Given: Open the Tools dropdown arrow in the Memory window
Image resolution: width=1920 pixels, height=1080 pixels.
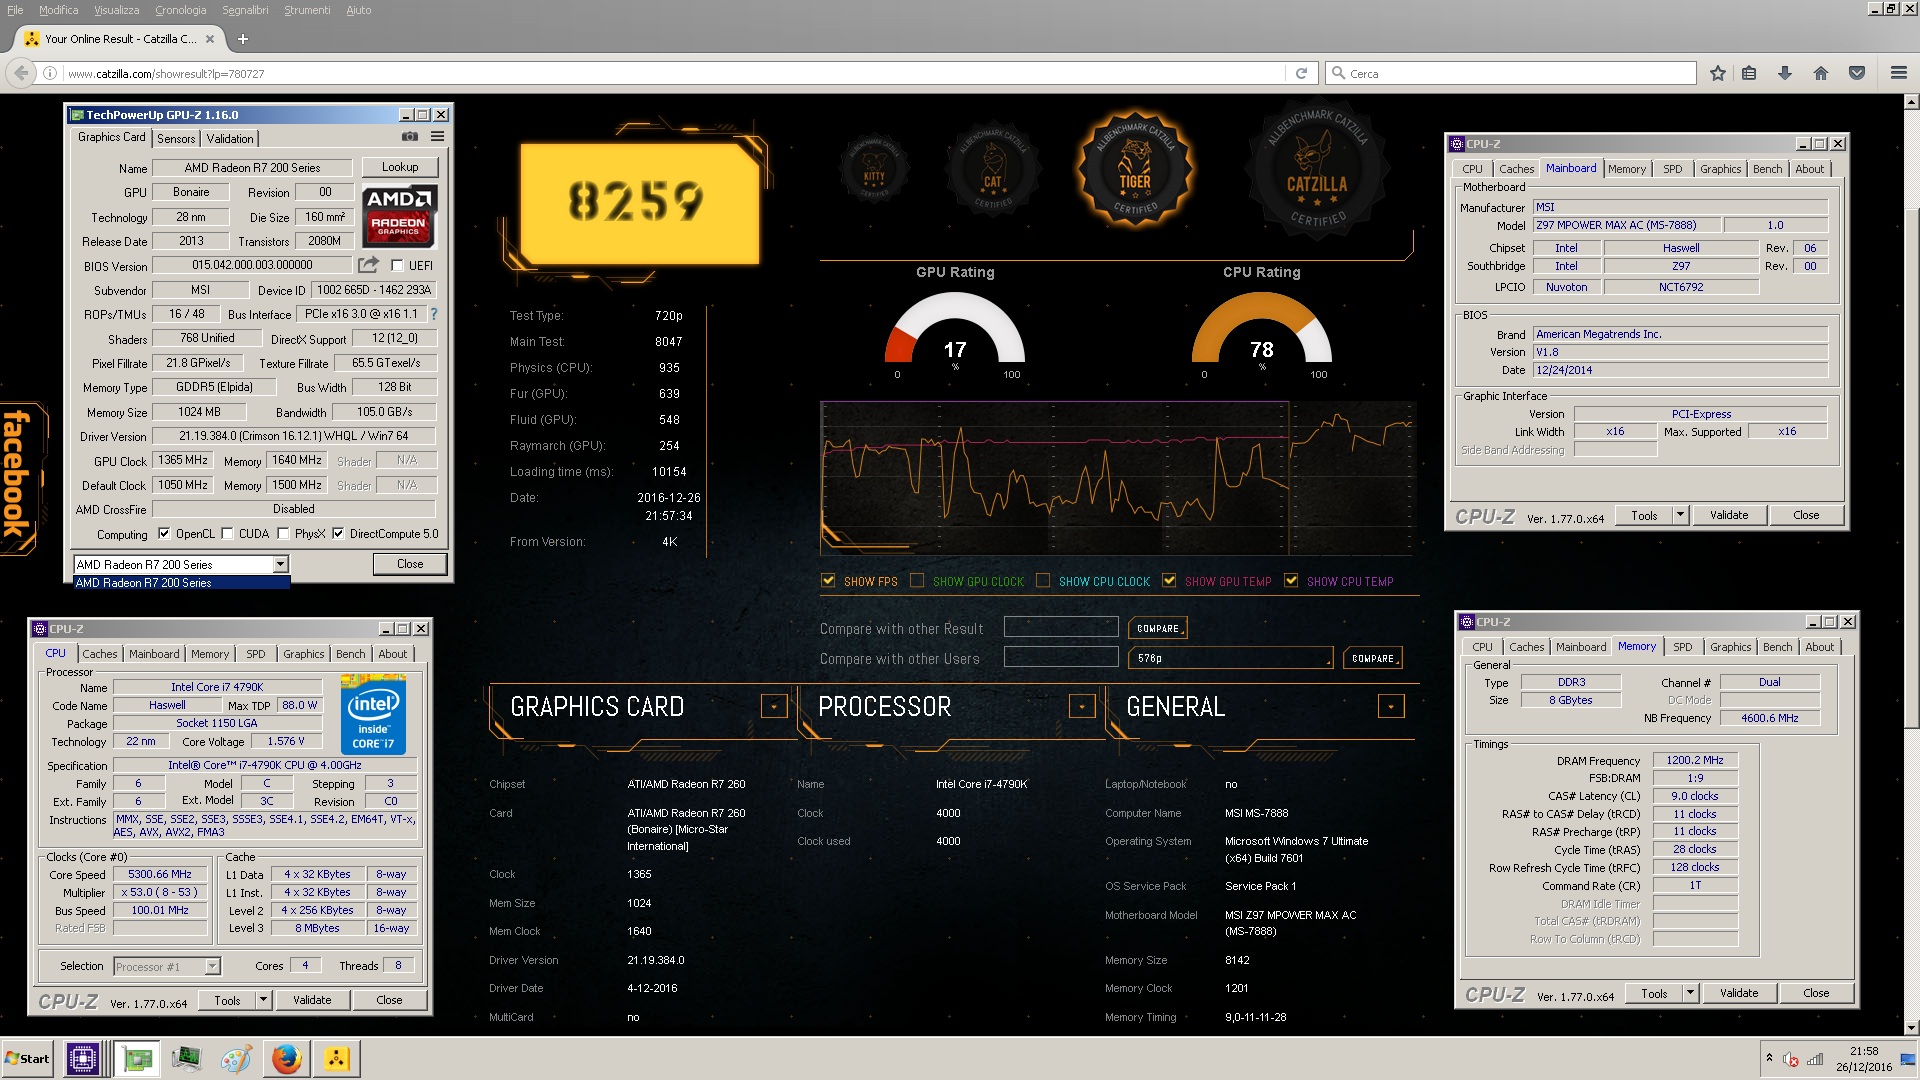Looking at the screenshot, I should coord(1691,993).
